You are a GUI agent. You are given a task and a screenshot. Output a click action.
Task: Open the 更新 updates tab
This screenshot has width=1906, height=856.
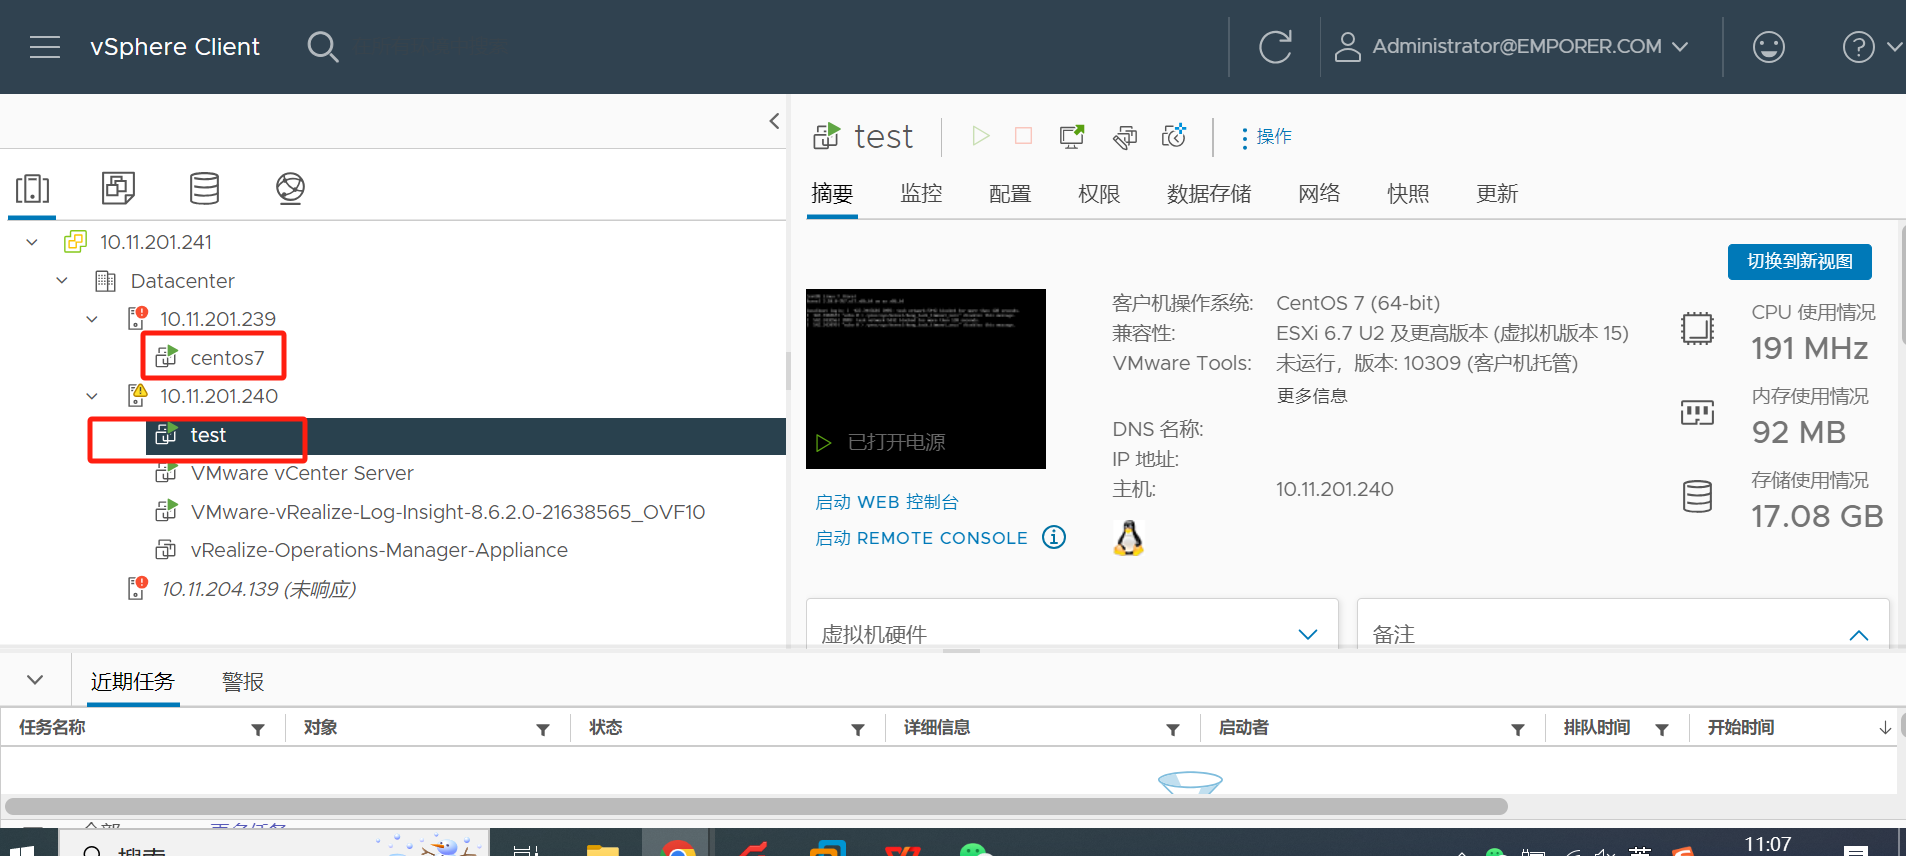[x=1497, y=194]
